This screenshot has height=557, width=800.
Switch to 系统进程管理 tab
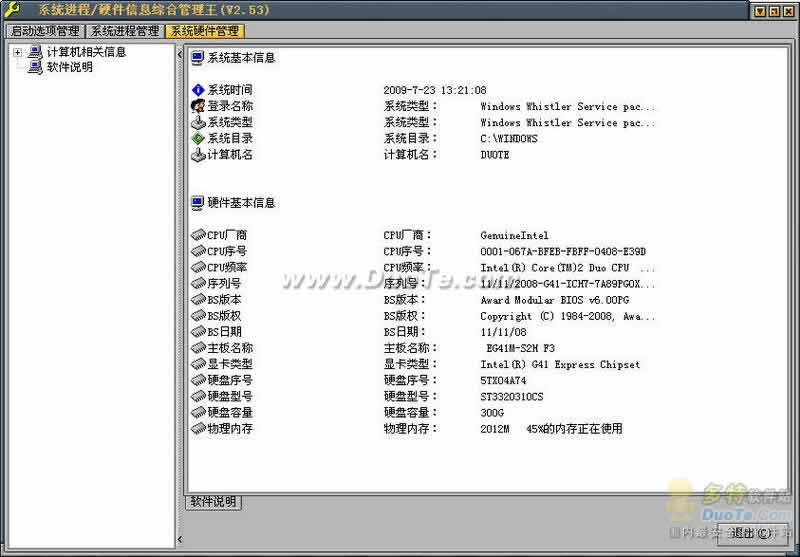click(x=125, y=31)
